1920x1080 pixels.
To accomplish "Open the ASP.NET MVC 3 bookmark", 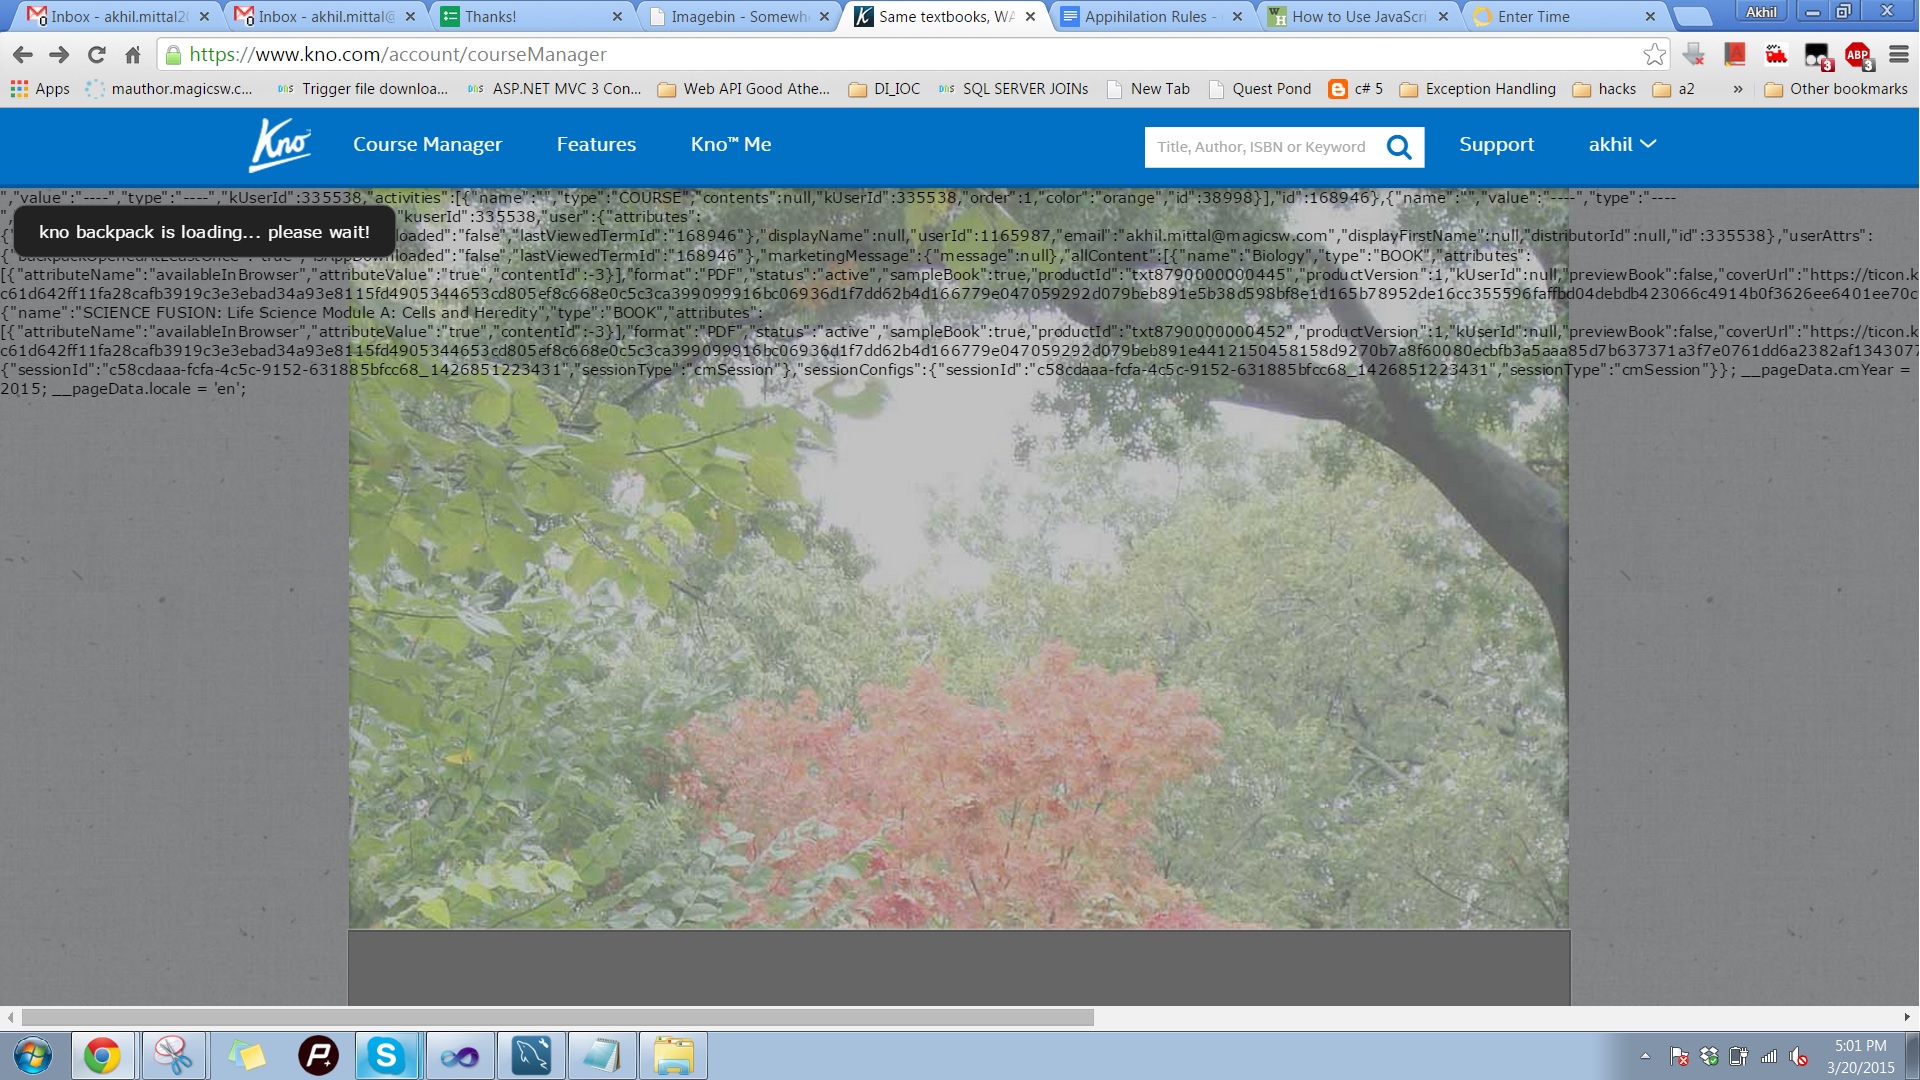I will [x=554, y=89].
